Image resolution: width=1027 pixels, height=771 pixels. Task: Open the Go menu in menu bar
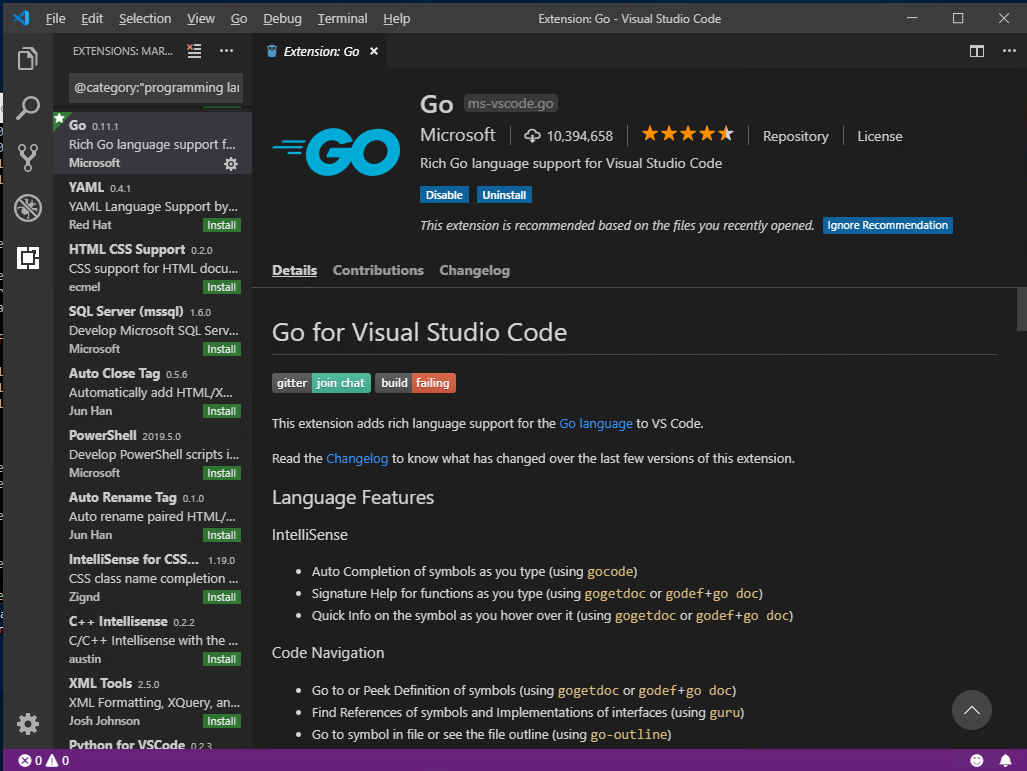tap(238, 18)
